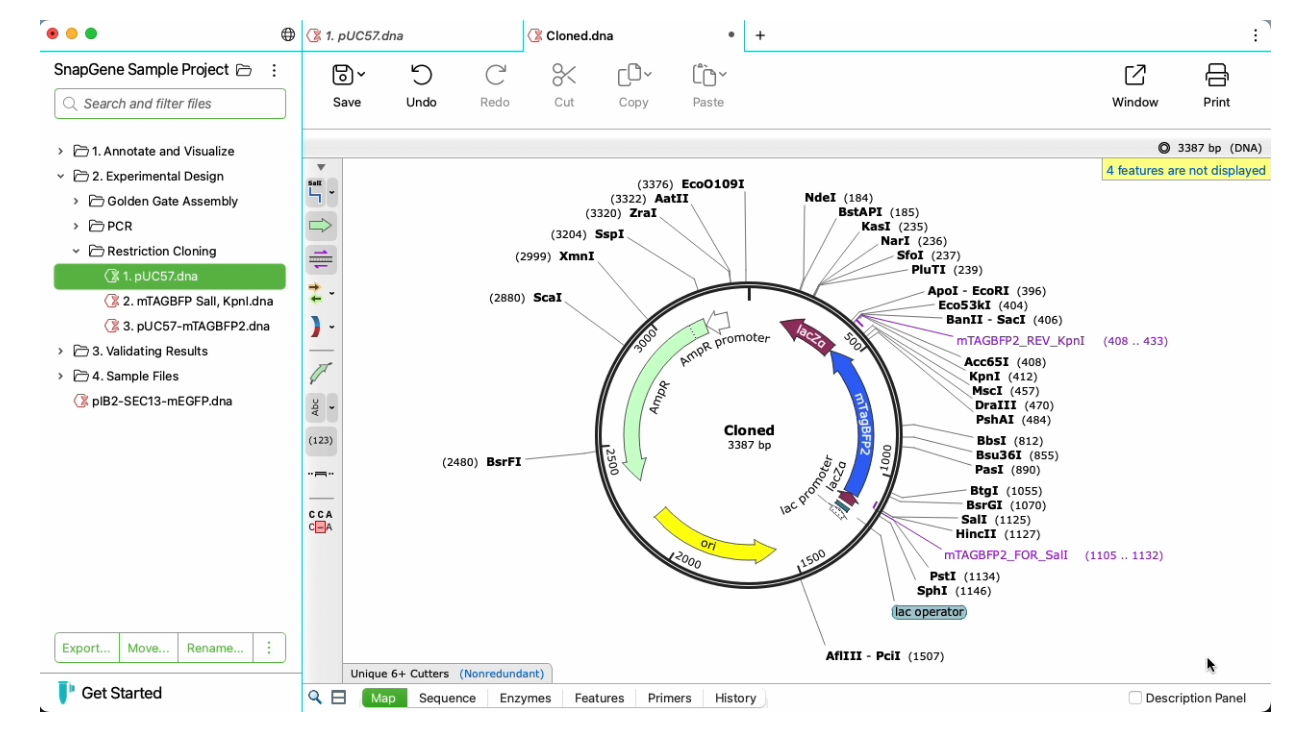Viewport: 1296px width, 739px height.
Task: Expand the 1. Annotate and Visualize folder
Action: tap(61, 151)
